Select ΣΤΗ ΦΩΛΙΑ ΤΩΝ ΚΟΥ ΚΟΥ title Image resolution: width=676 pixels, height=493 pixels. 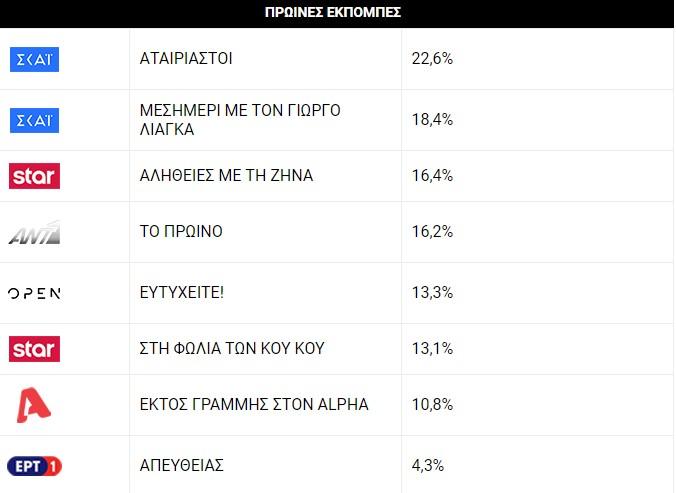[x=232, y=349]
